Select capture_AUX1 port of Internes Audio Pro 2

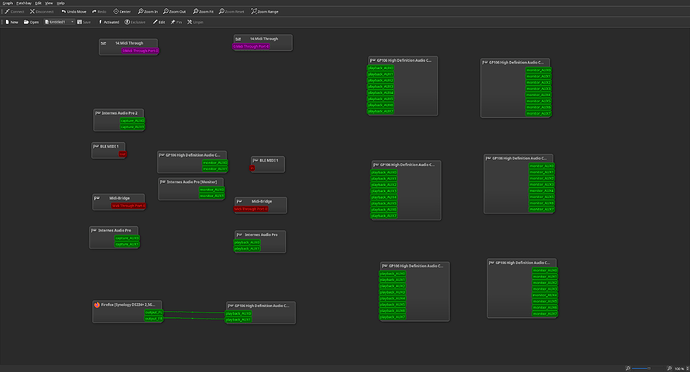pos(132,127)
